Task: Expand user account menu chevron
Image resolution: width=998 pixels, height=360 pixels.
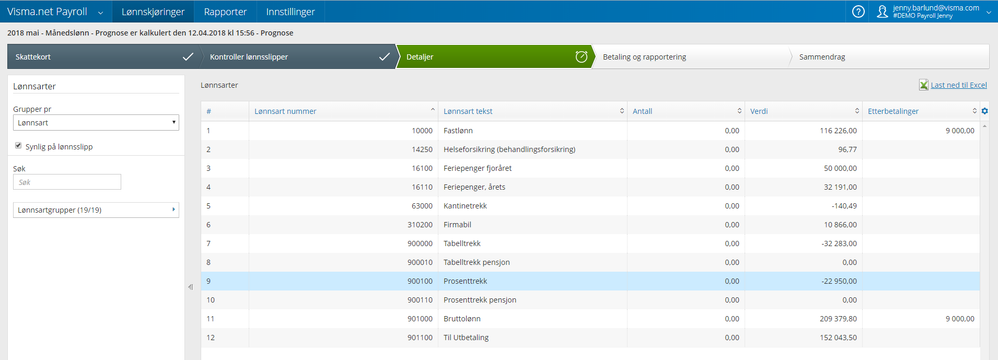Action: click(x=988, y=12)
